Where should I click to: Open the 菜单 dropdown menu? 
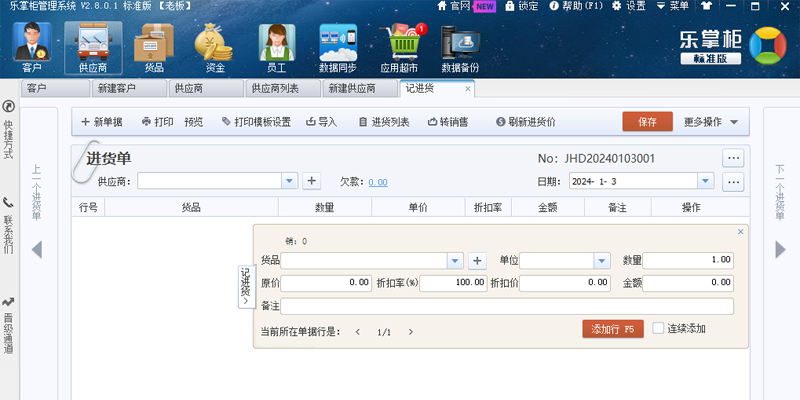672,6
